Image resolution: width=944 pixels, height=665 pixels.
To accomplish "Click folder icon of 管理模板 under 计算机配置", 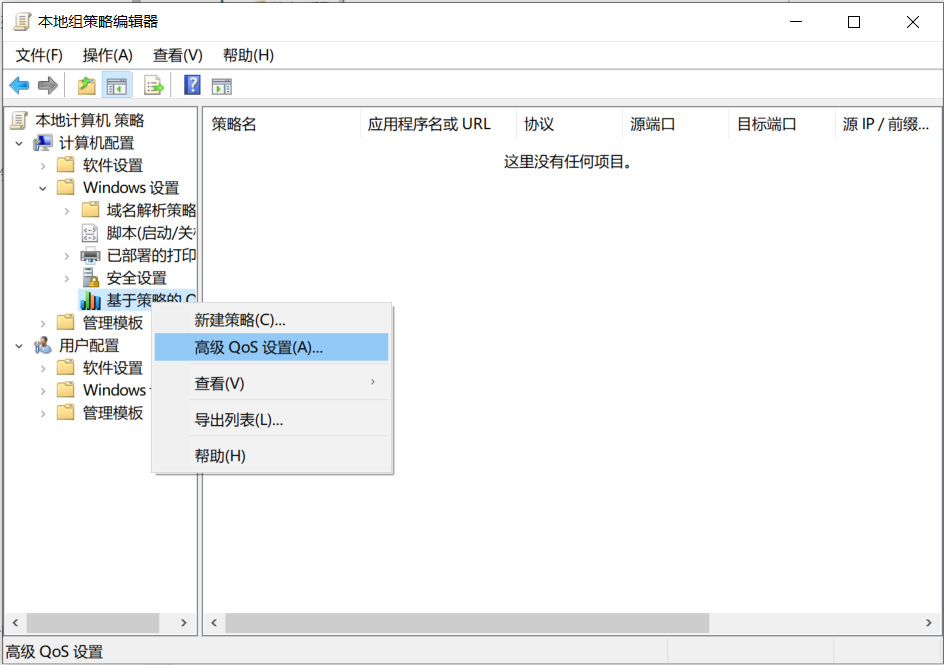I will 66,323.
